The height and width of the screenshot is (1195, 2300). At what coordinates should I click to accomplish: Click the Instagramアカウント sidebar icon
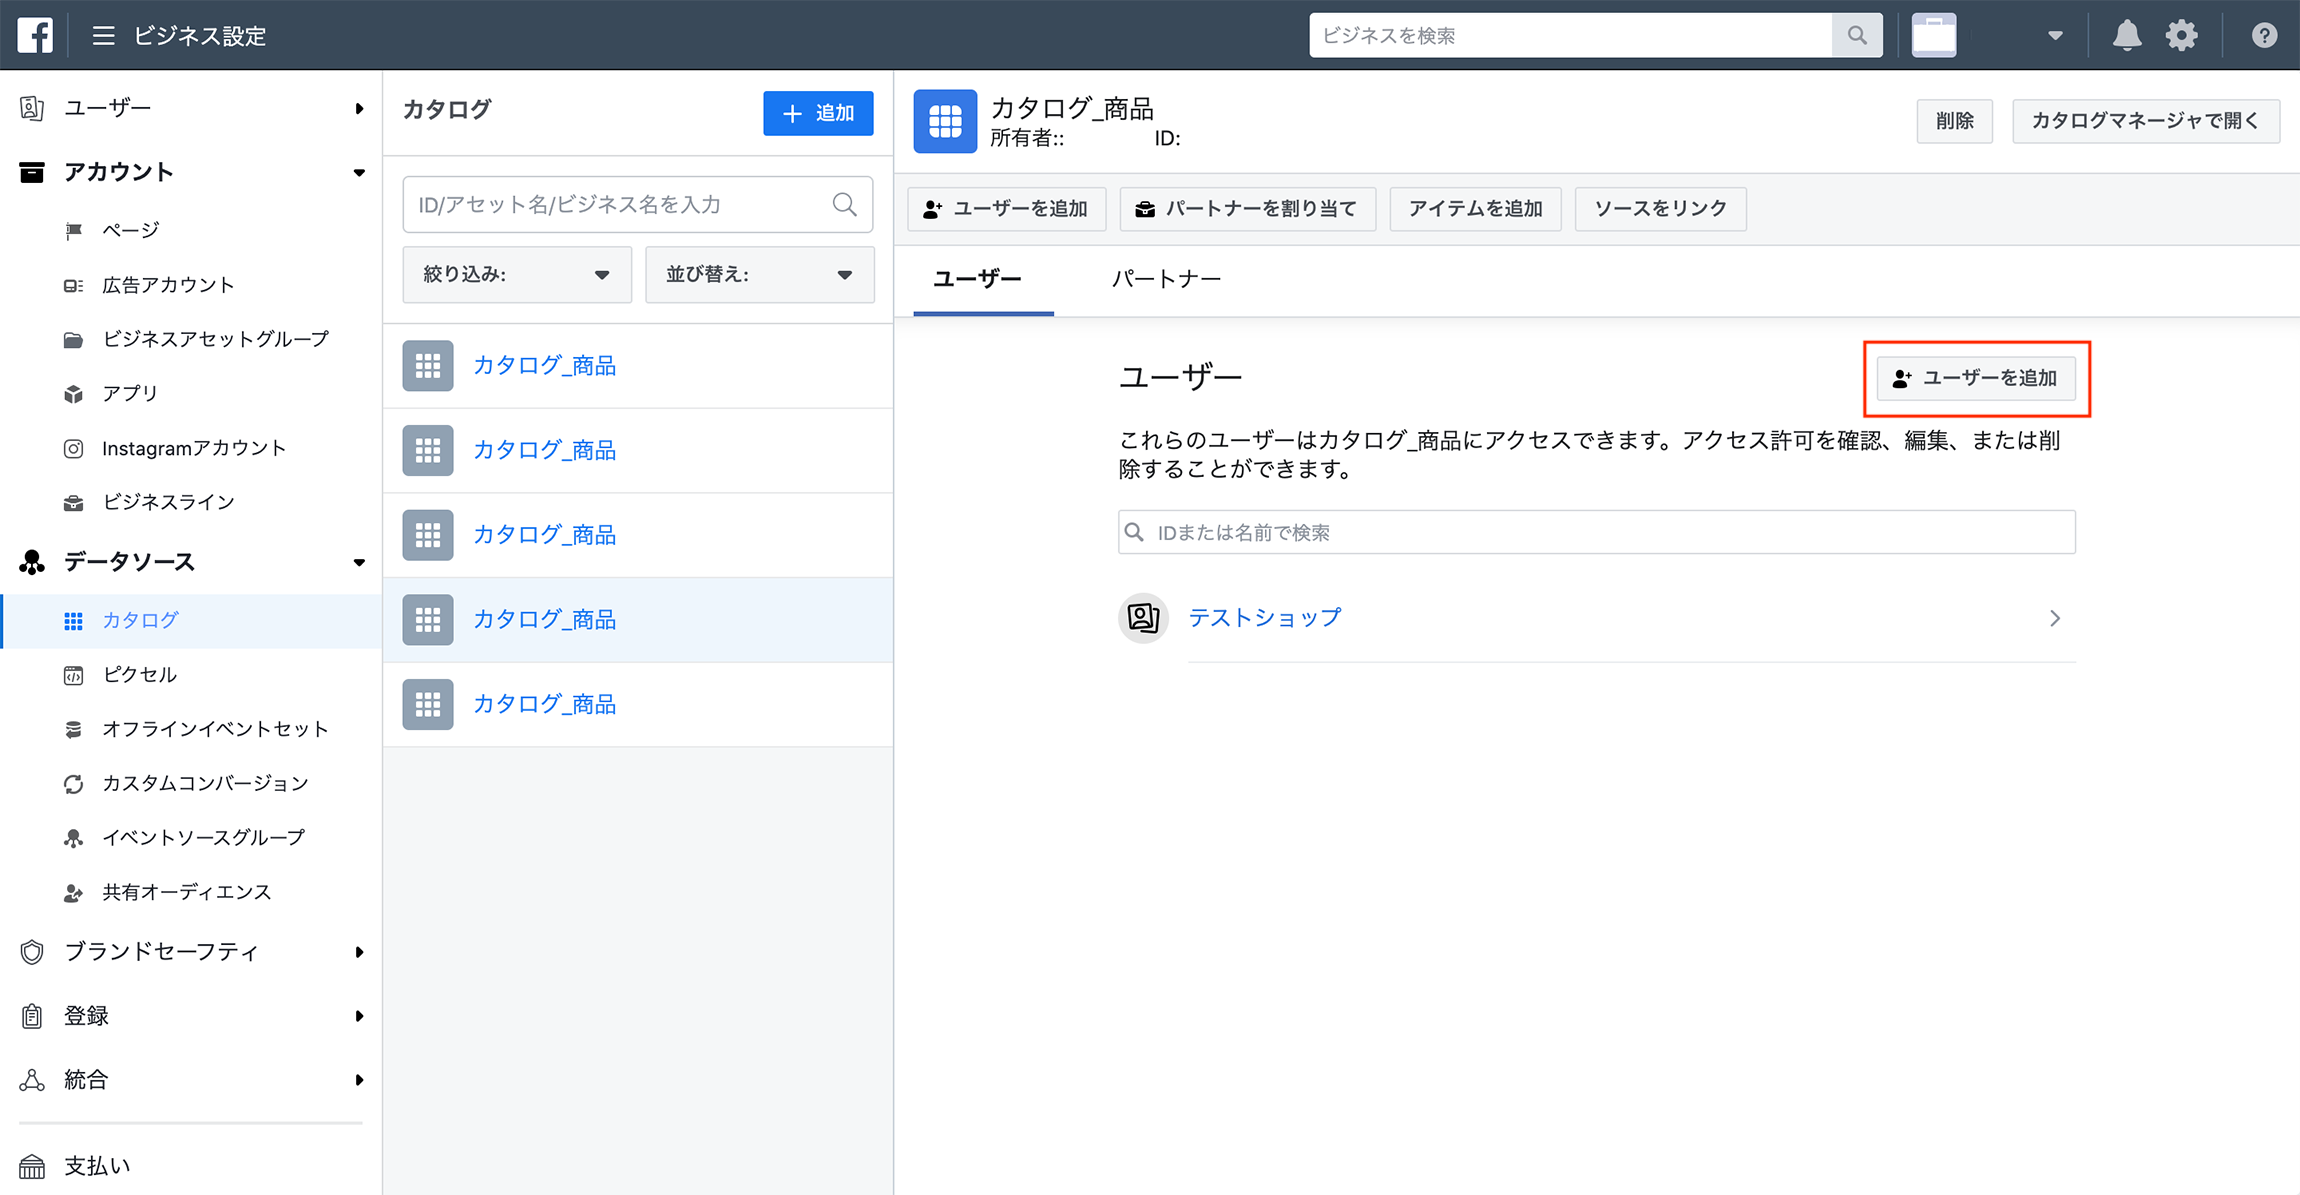[73, 448]
